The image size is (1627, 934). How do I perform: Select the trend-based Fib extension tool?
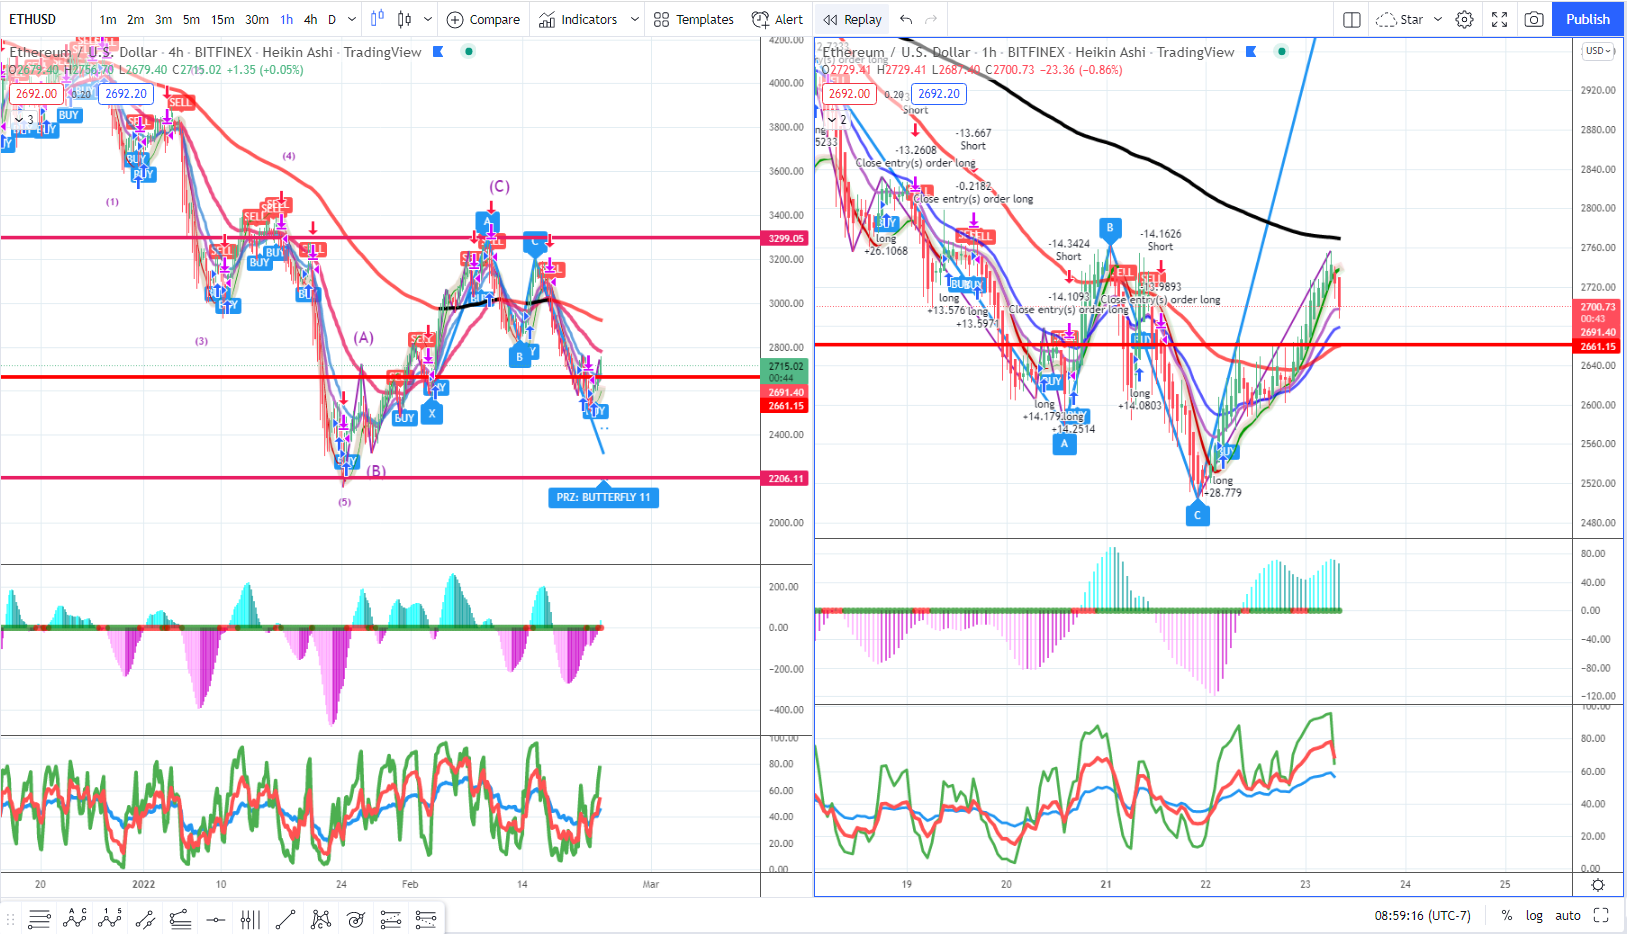coord(180,919)
